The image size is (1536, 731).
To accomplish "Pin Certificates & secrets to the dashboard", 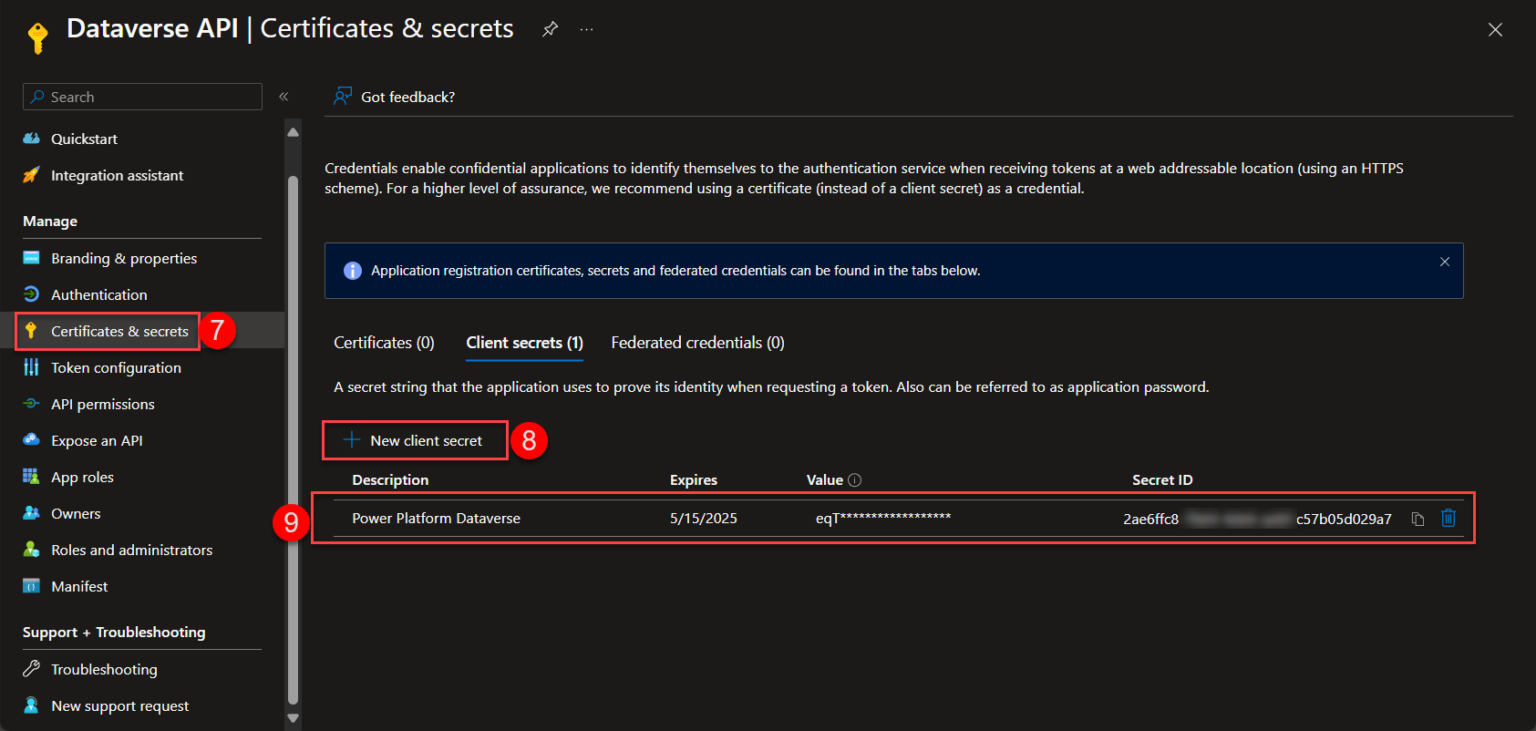I will (x=549, y=29).
